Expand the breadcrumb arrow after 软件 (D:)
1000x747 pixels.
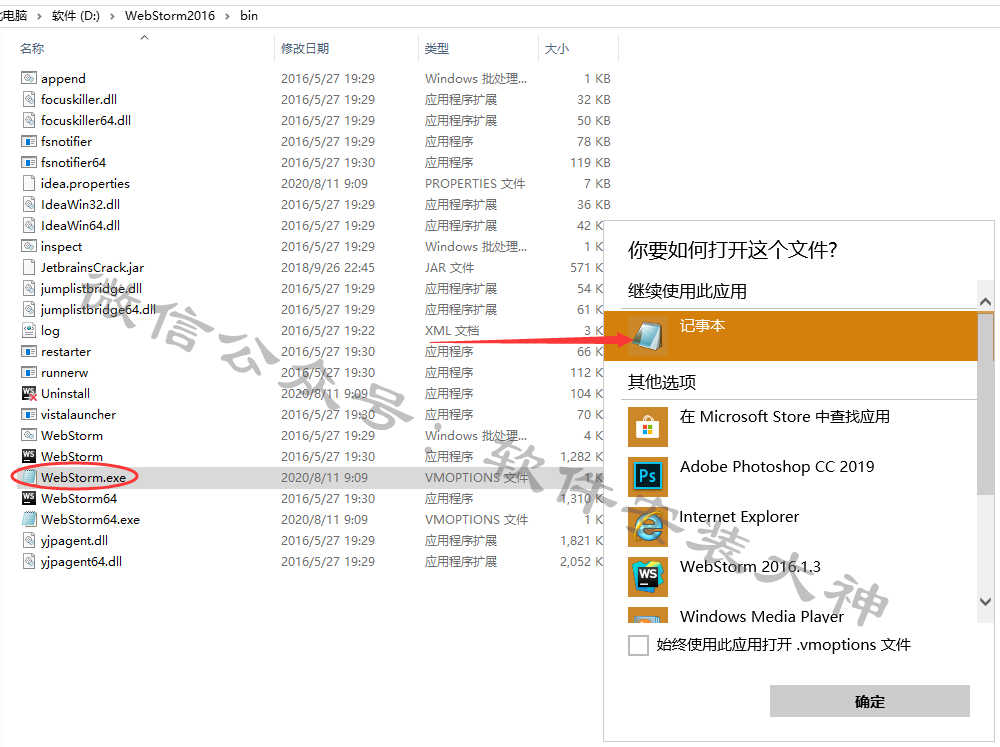pos(112,16)
